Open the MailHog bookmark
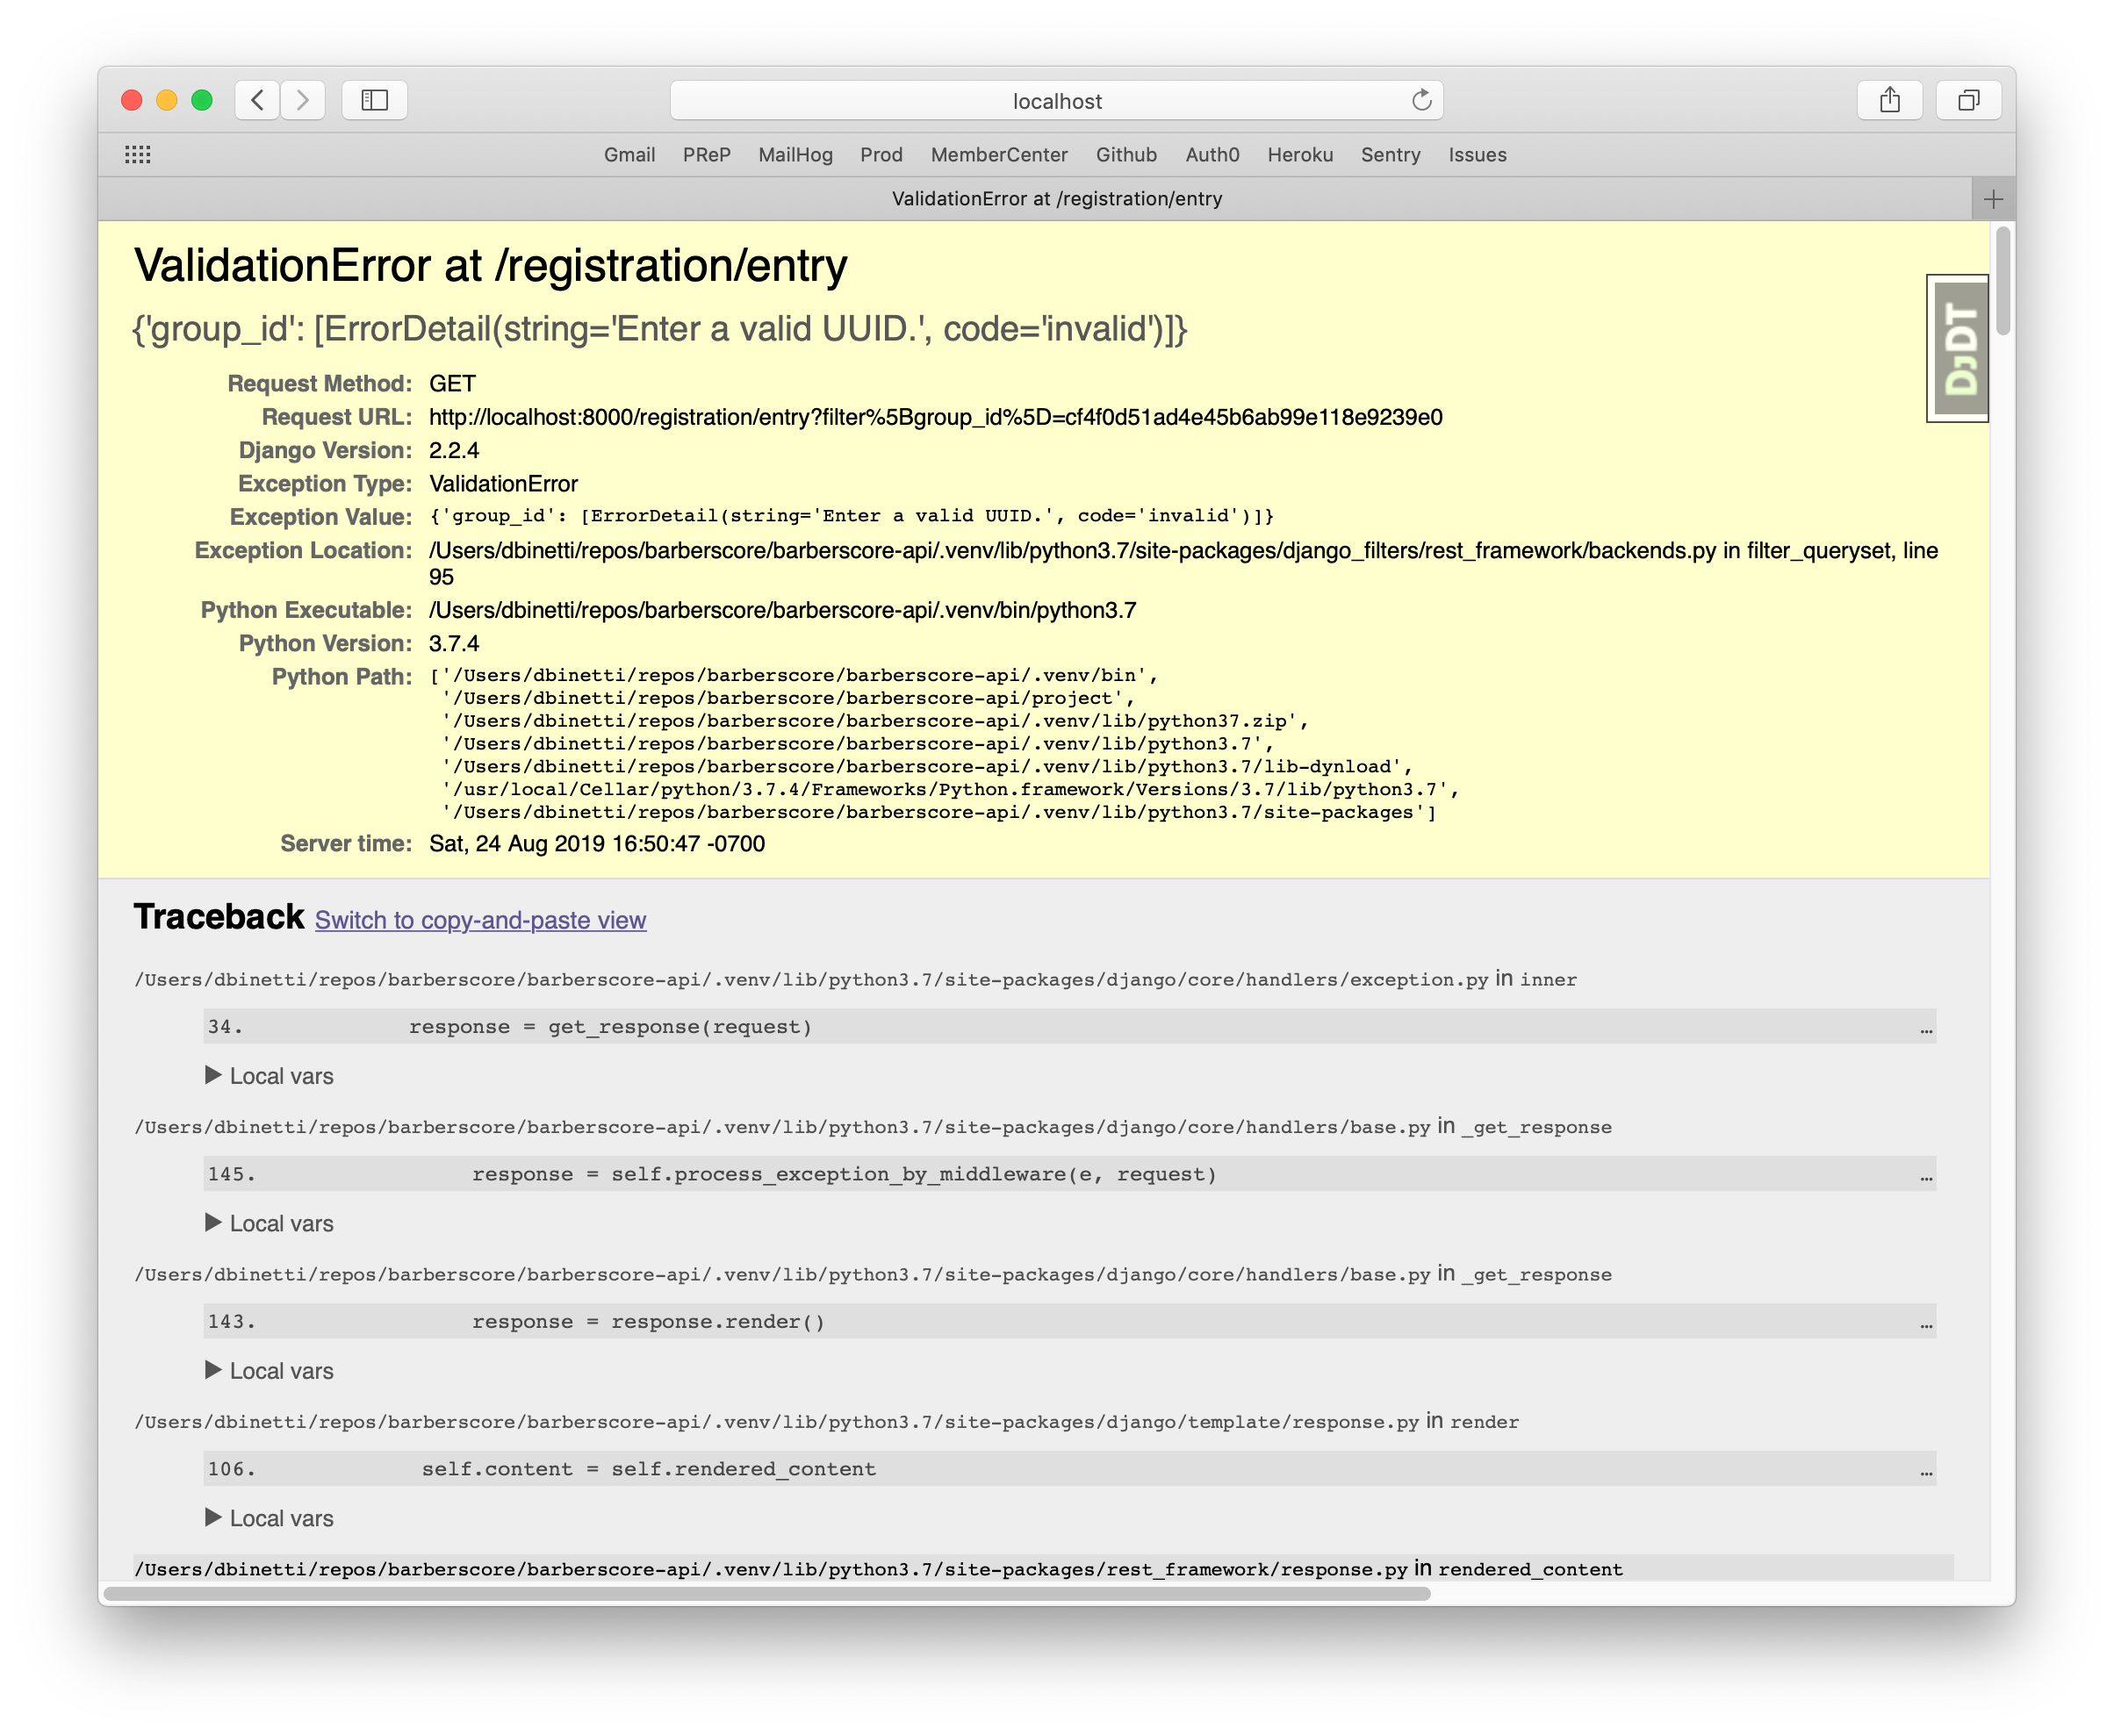The width and height of the screenshot is (2114, 1736). 795,155
